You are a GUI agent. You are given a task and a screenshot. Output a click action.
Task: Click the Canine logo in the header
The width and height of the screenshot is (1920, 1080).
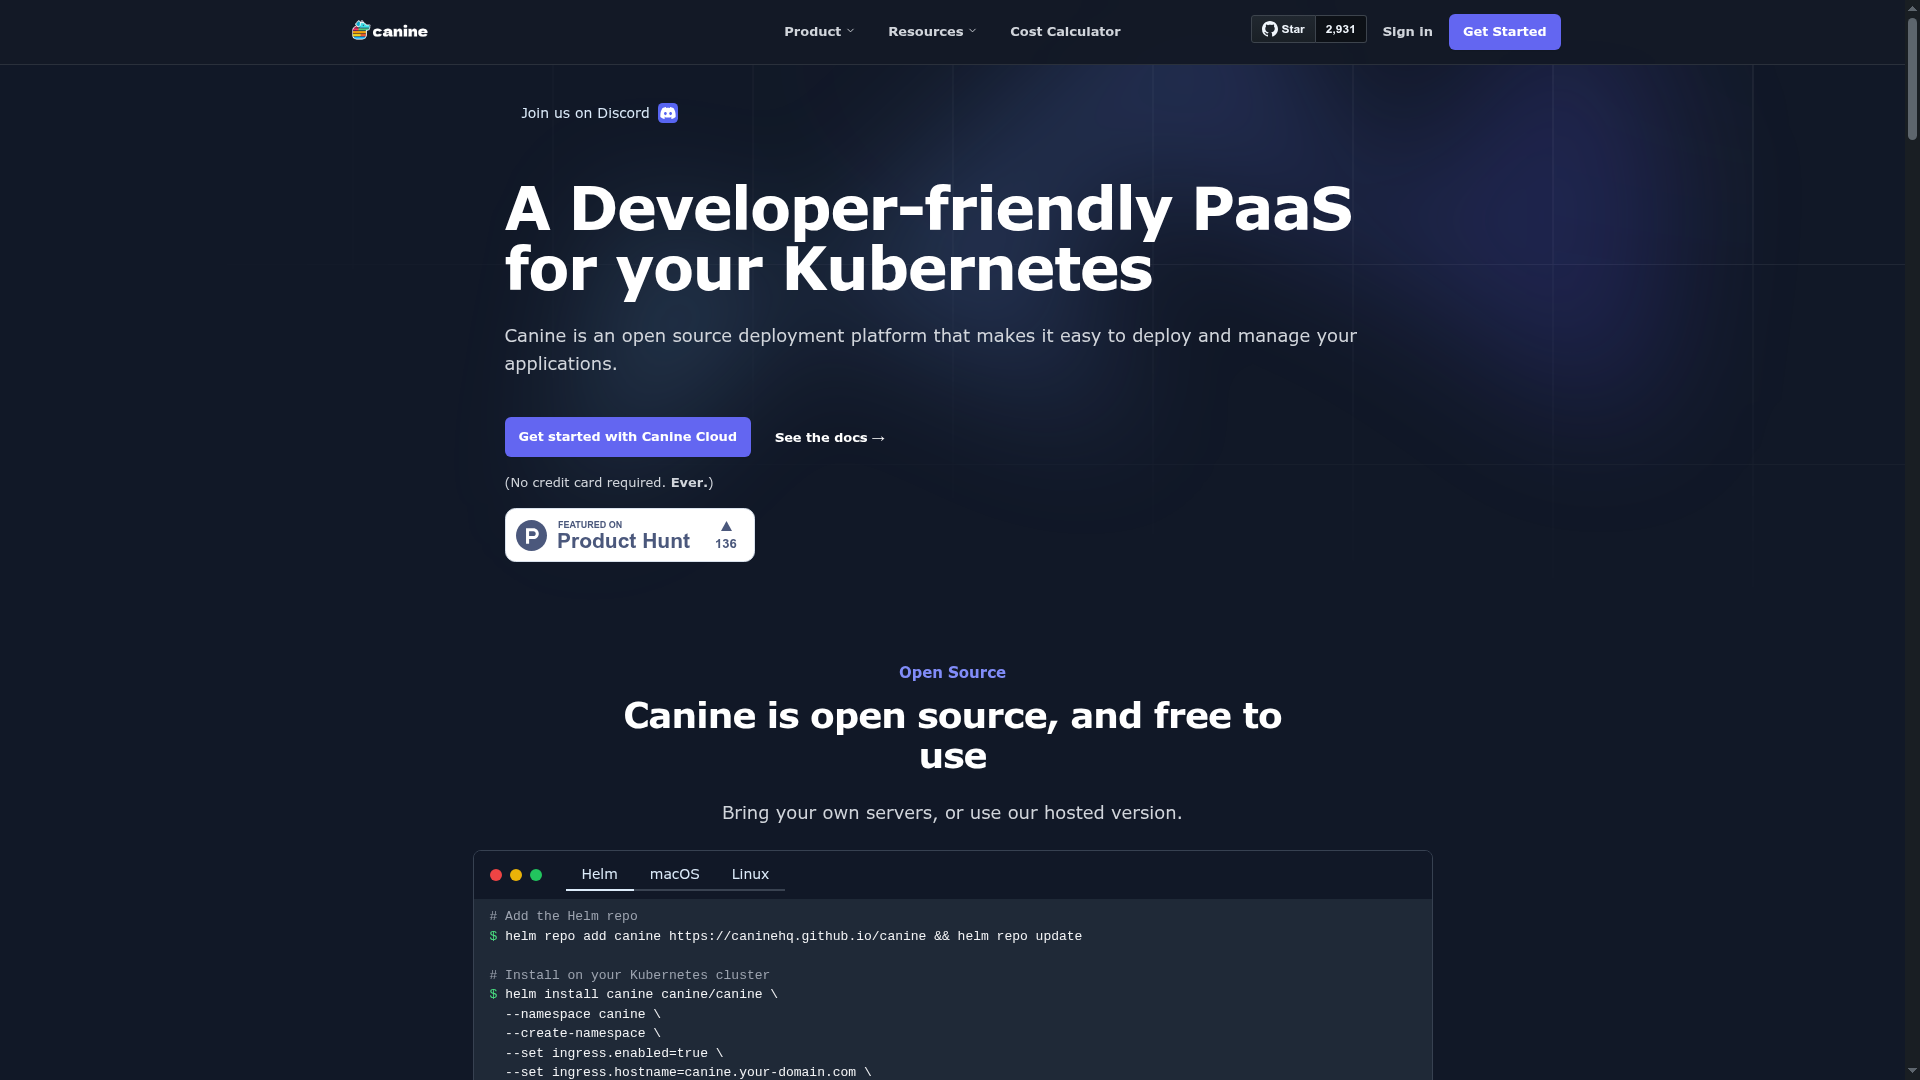click(390, 31)
